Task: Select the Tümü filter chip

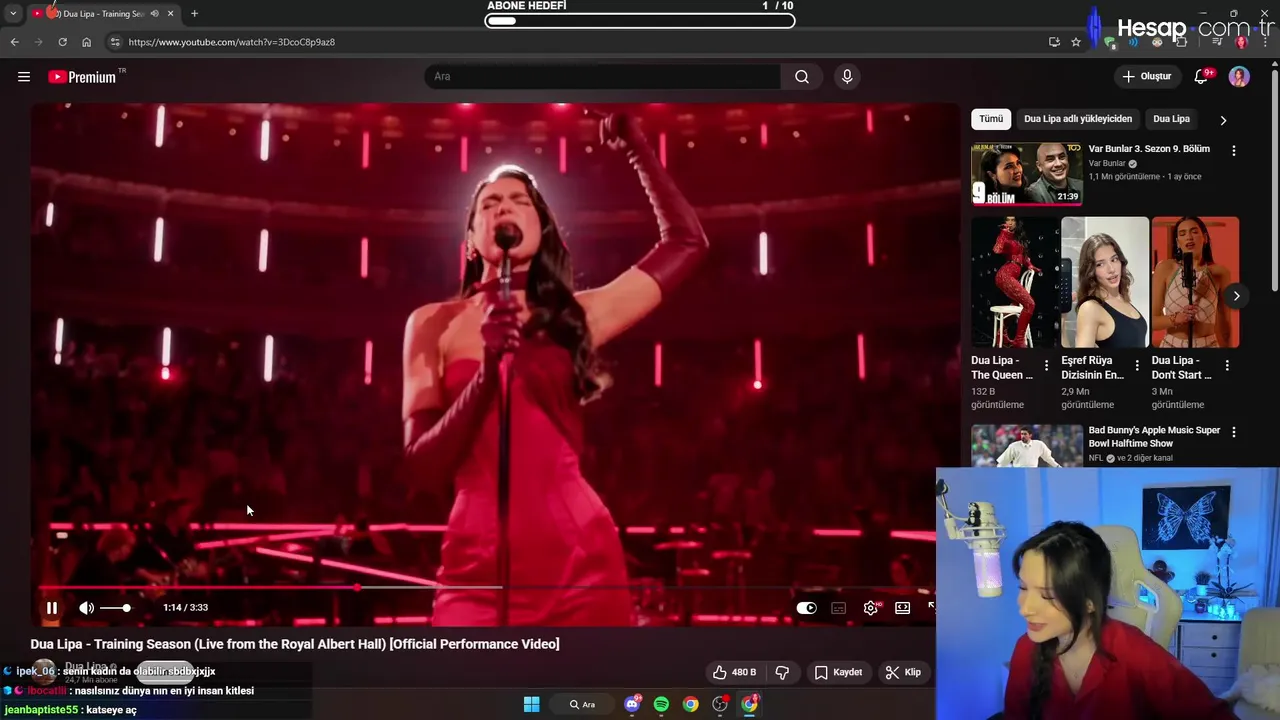Action: [991, 119]
